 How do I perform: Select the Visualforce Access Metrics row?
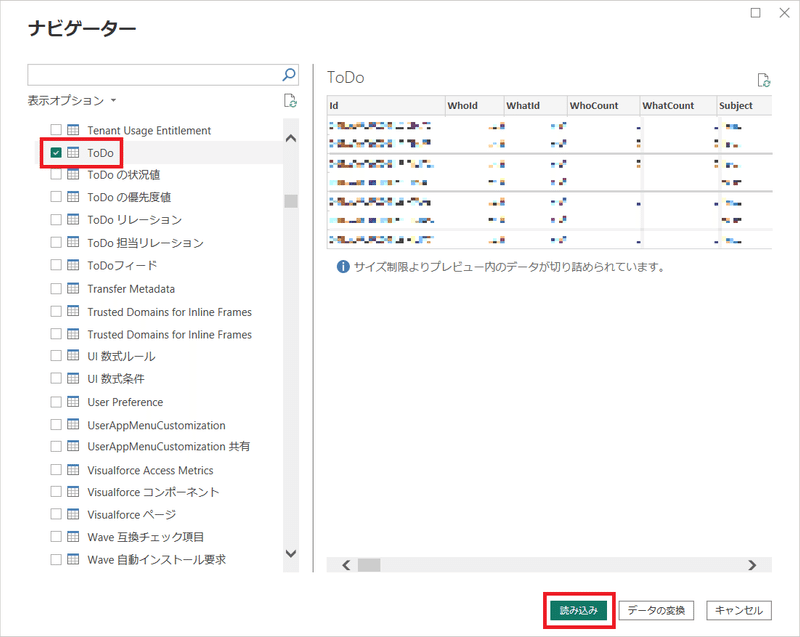pyautogui.click(x=150, y=470)
